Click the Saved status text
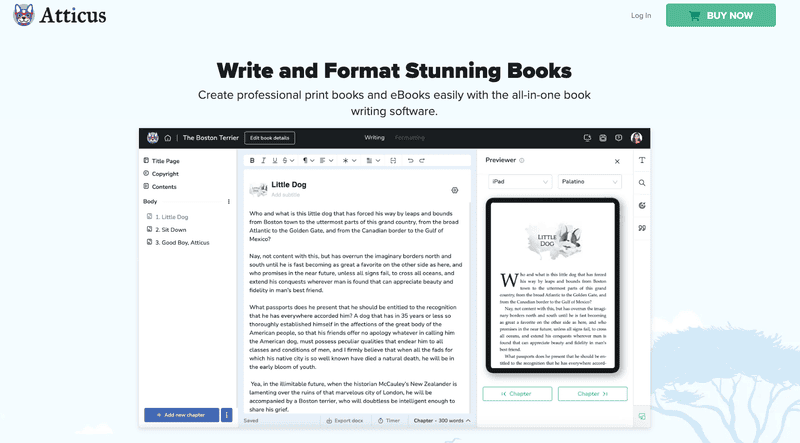The height and width of the screenshot is (443, 800). (x=251, y=421)
